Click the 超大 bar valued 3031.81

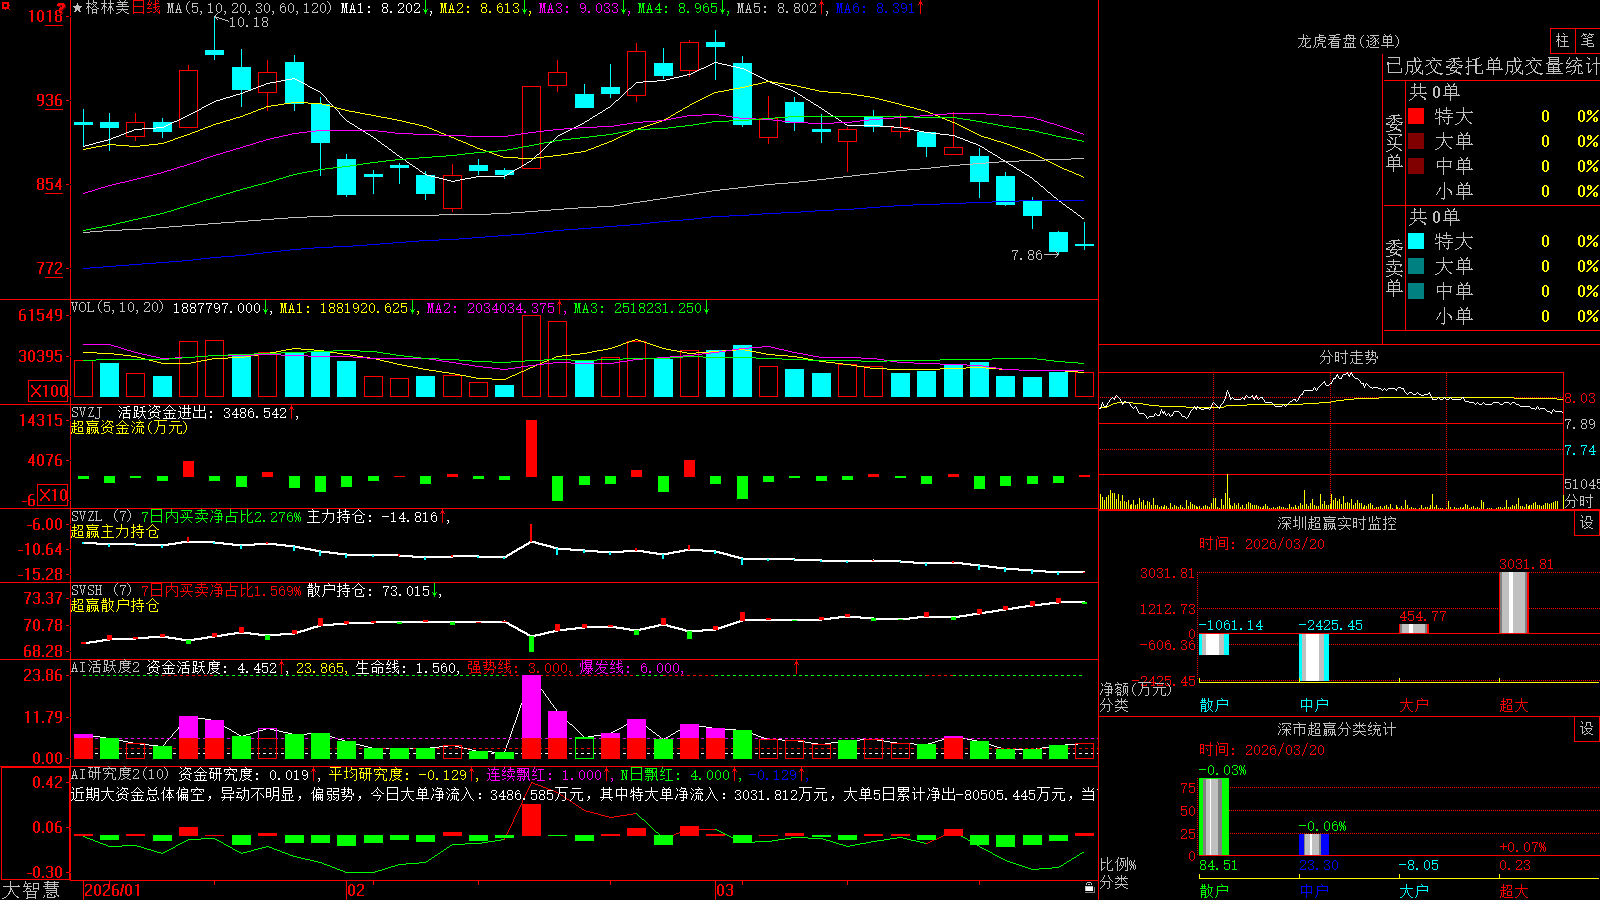tap(1514, 602)
